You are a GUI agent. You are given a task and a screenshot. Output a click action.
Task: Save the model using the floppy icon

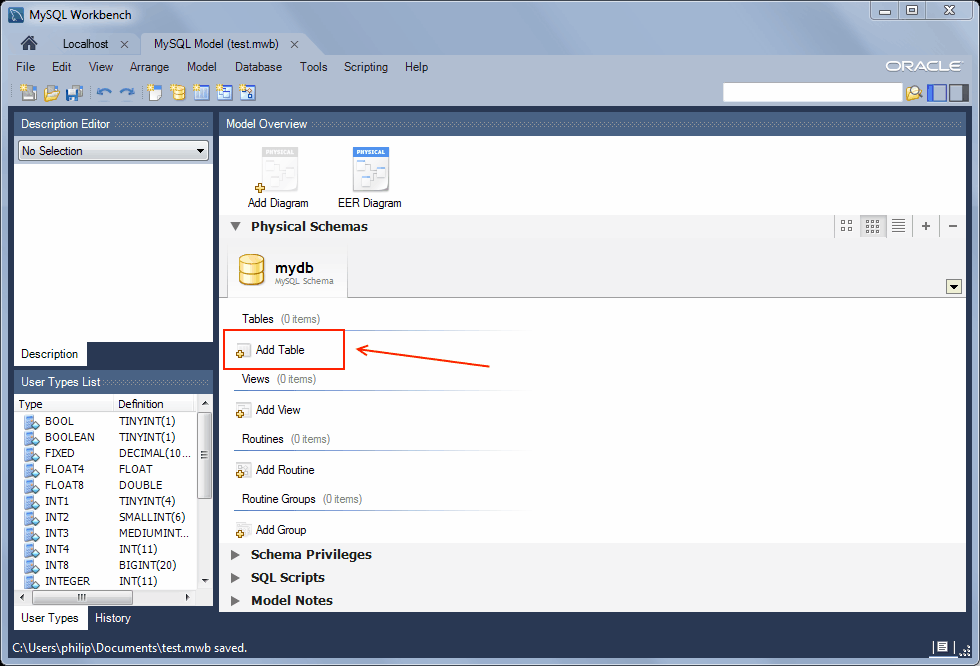coord(74,92)
